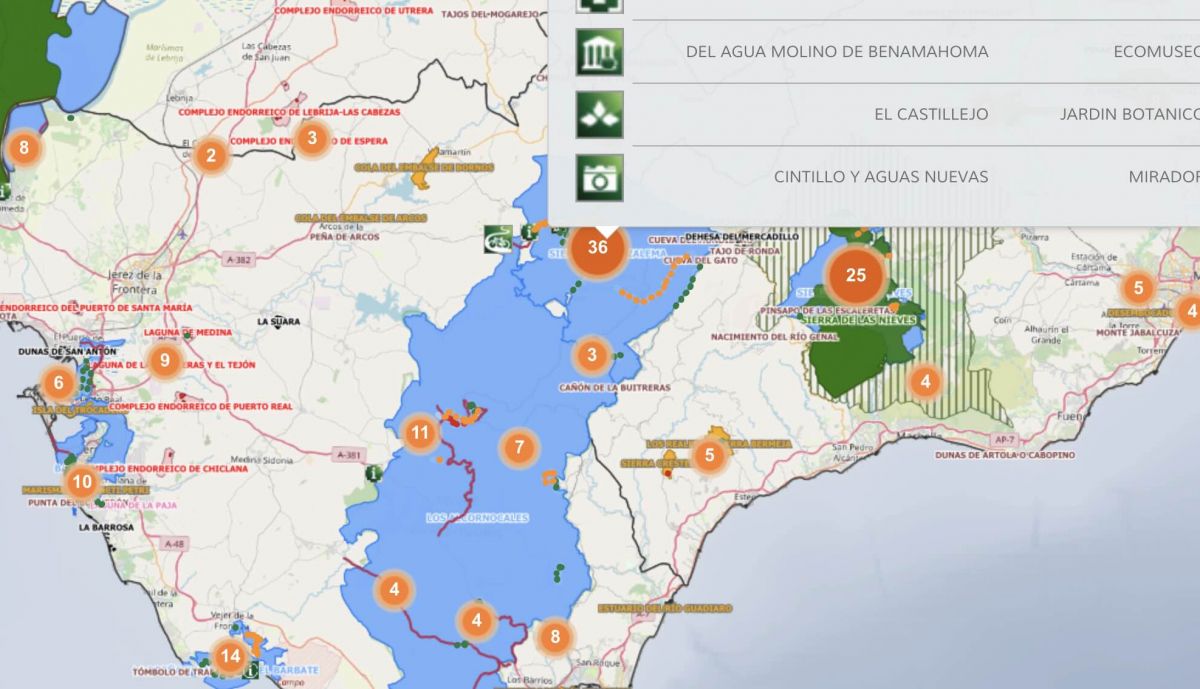Select the green bicycle greenway icon on the map

(x=497, y=240)
